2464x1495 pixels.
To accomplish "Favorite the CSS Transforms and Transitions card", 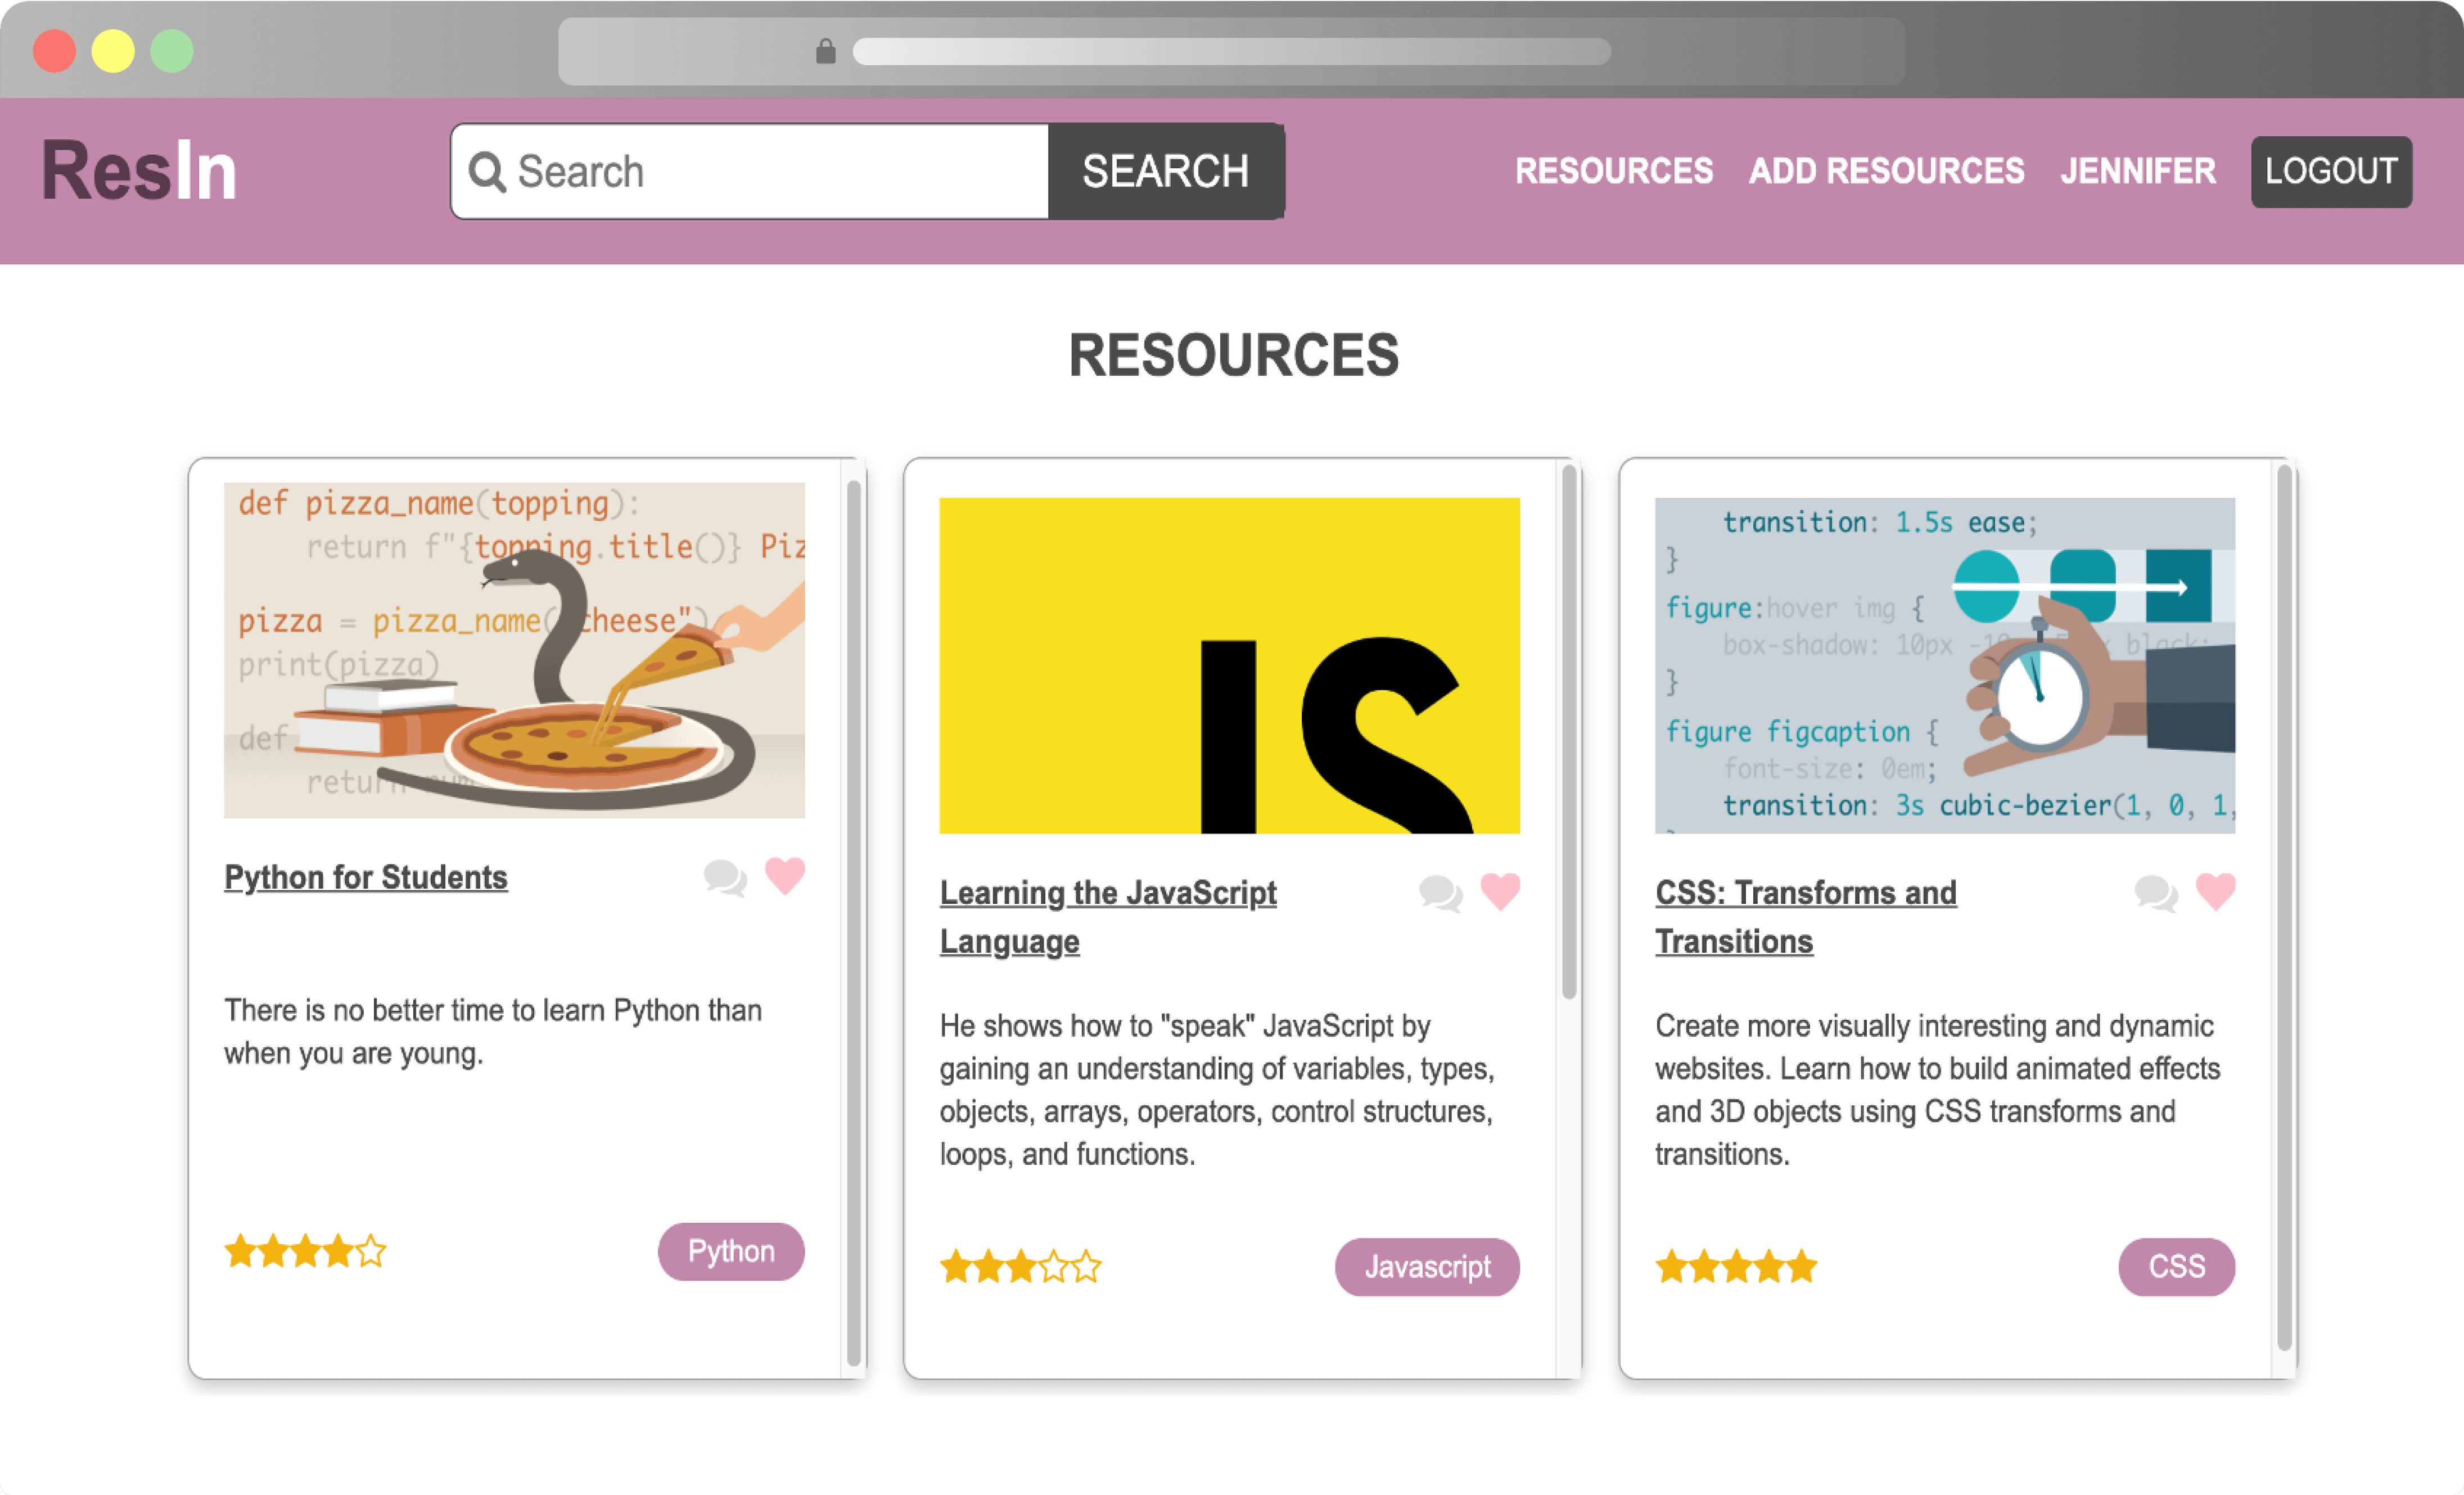I will click(x=2215, y=891).
